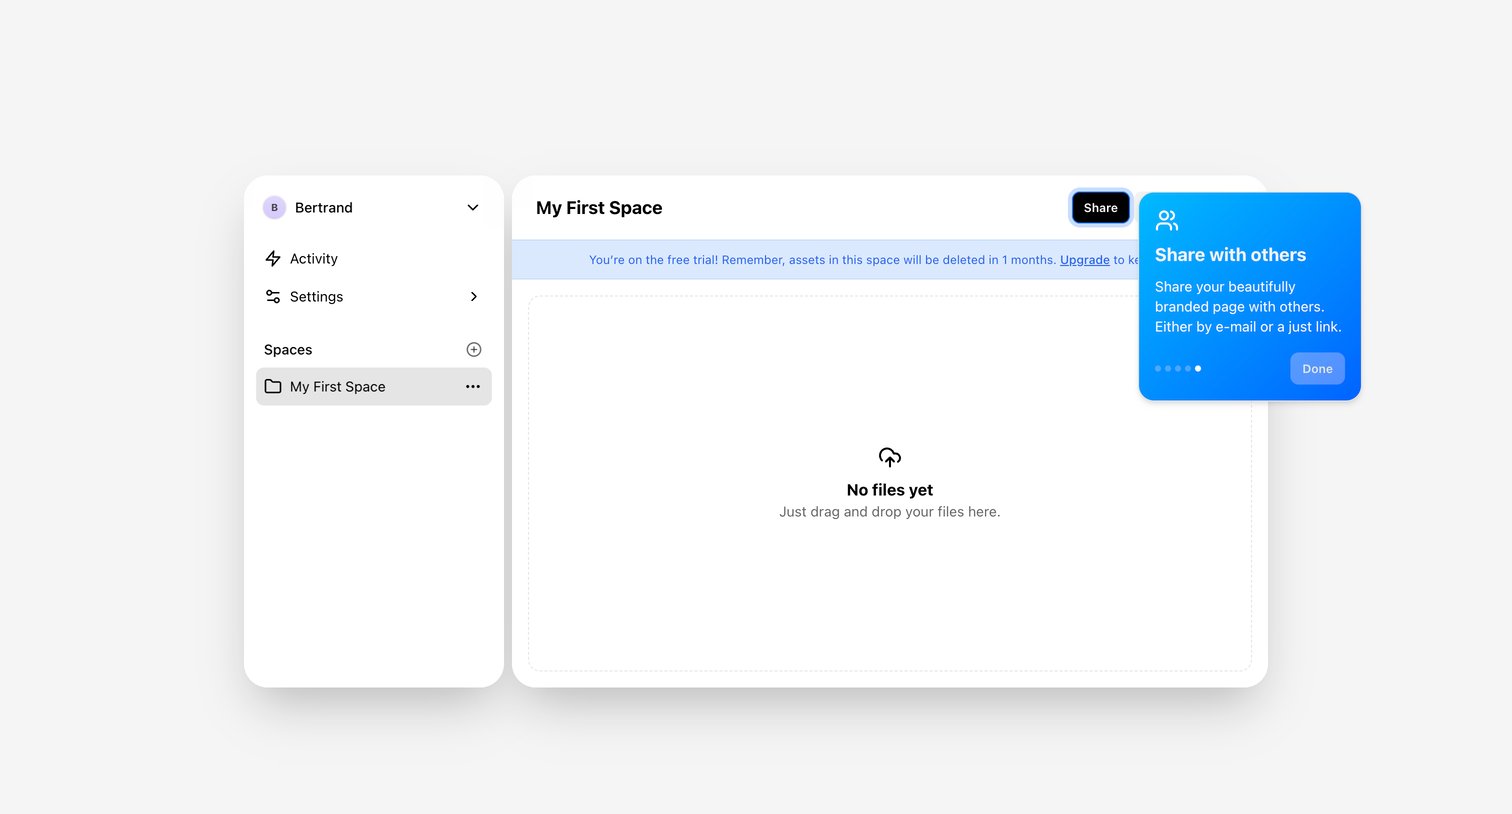
Task: Add a new space with plus icon
Action: pyautogui.click(x=474, y=350)
